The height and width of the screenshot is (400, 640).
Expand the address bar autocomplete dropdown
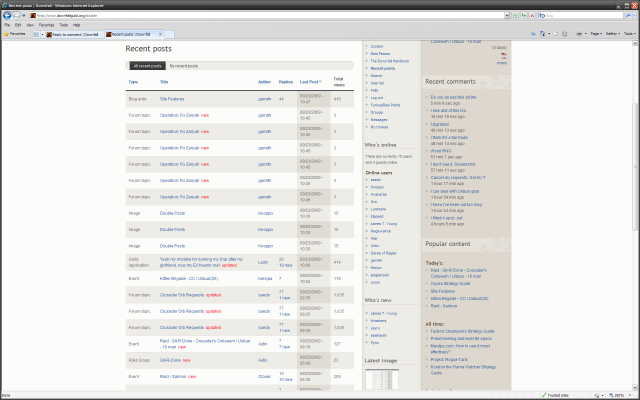pos(507,16)
